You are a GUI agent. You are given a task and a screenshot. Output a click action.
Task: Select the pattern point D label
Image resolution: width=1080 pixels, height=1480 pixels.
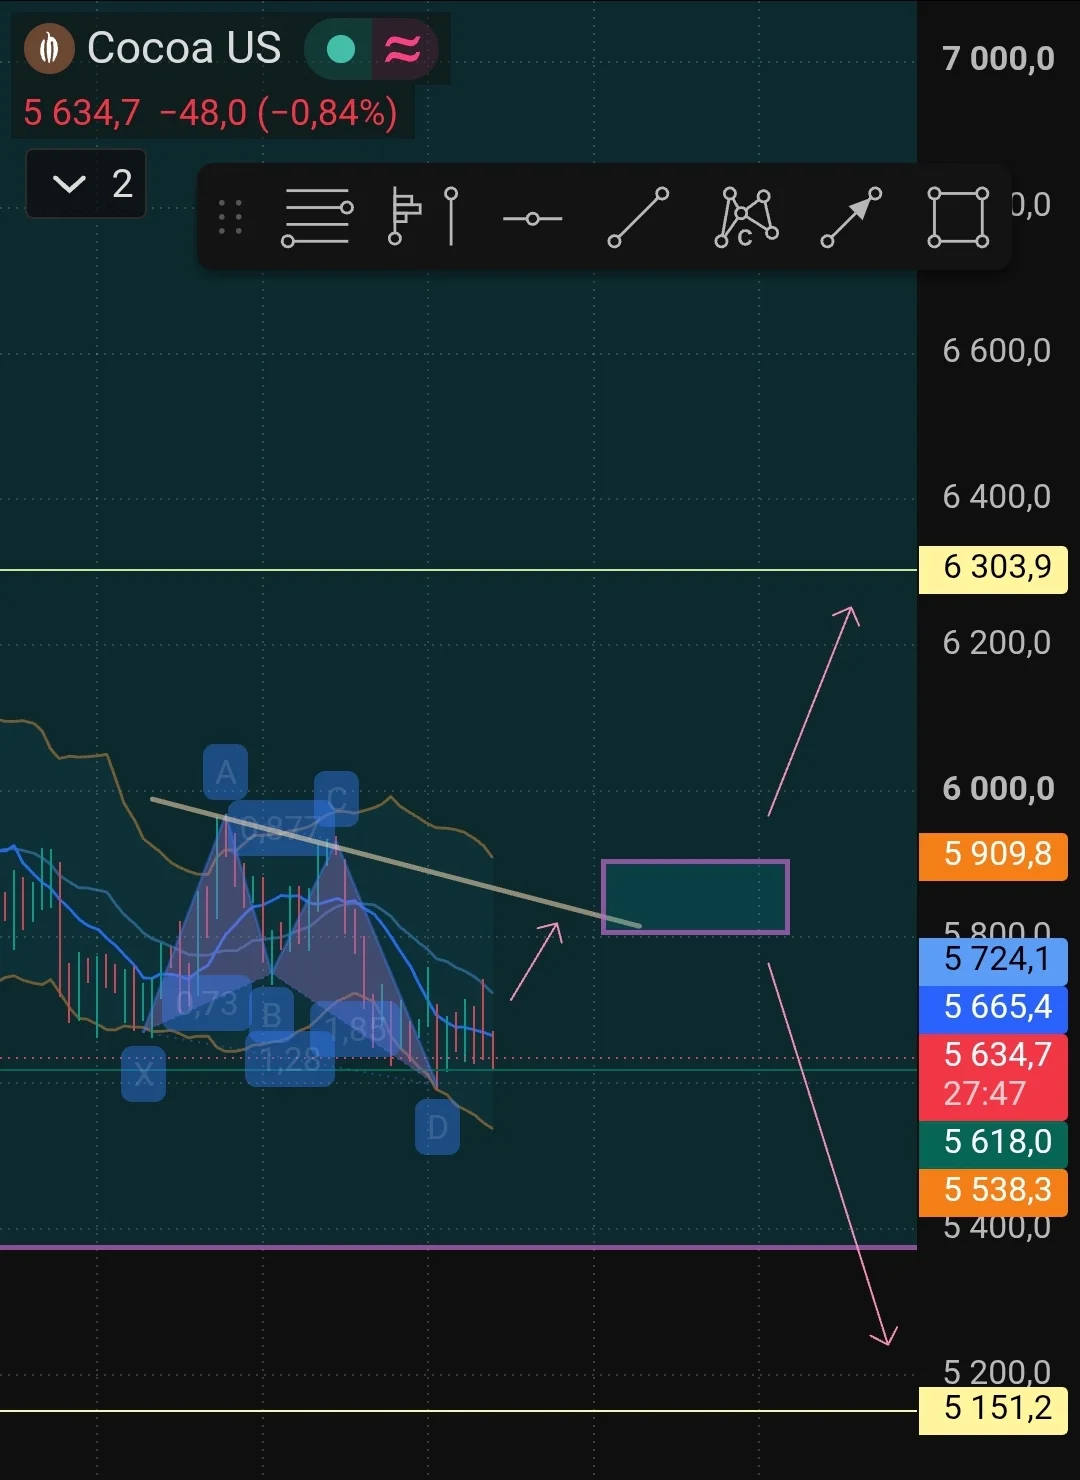click(437, 1127)
